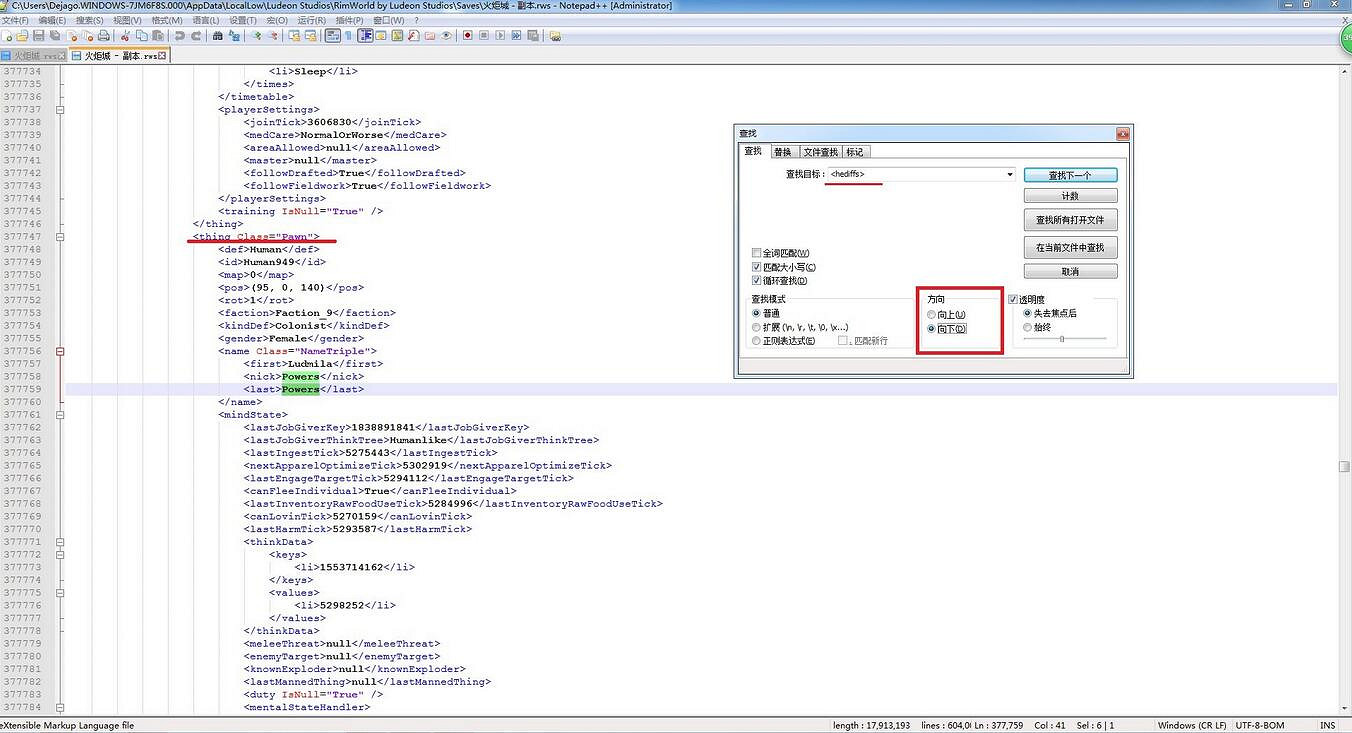The image size is (1352, 733).
Task: Adjust the 透明度 transparency slider
Action: [1062, 339]
